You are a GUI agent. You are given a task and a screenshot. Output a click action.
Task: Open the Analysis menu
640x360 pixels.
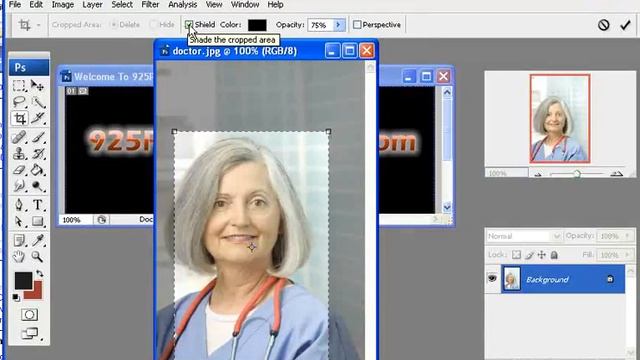[182, 5]
